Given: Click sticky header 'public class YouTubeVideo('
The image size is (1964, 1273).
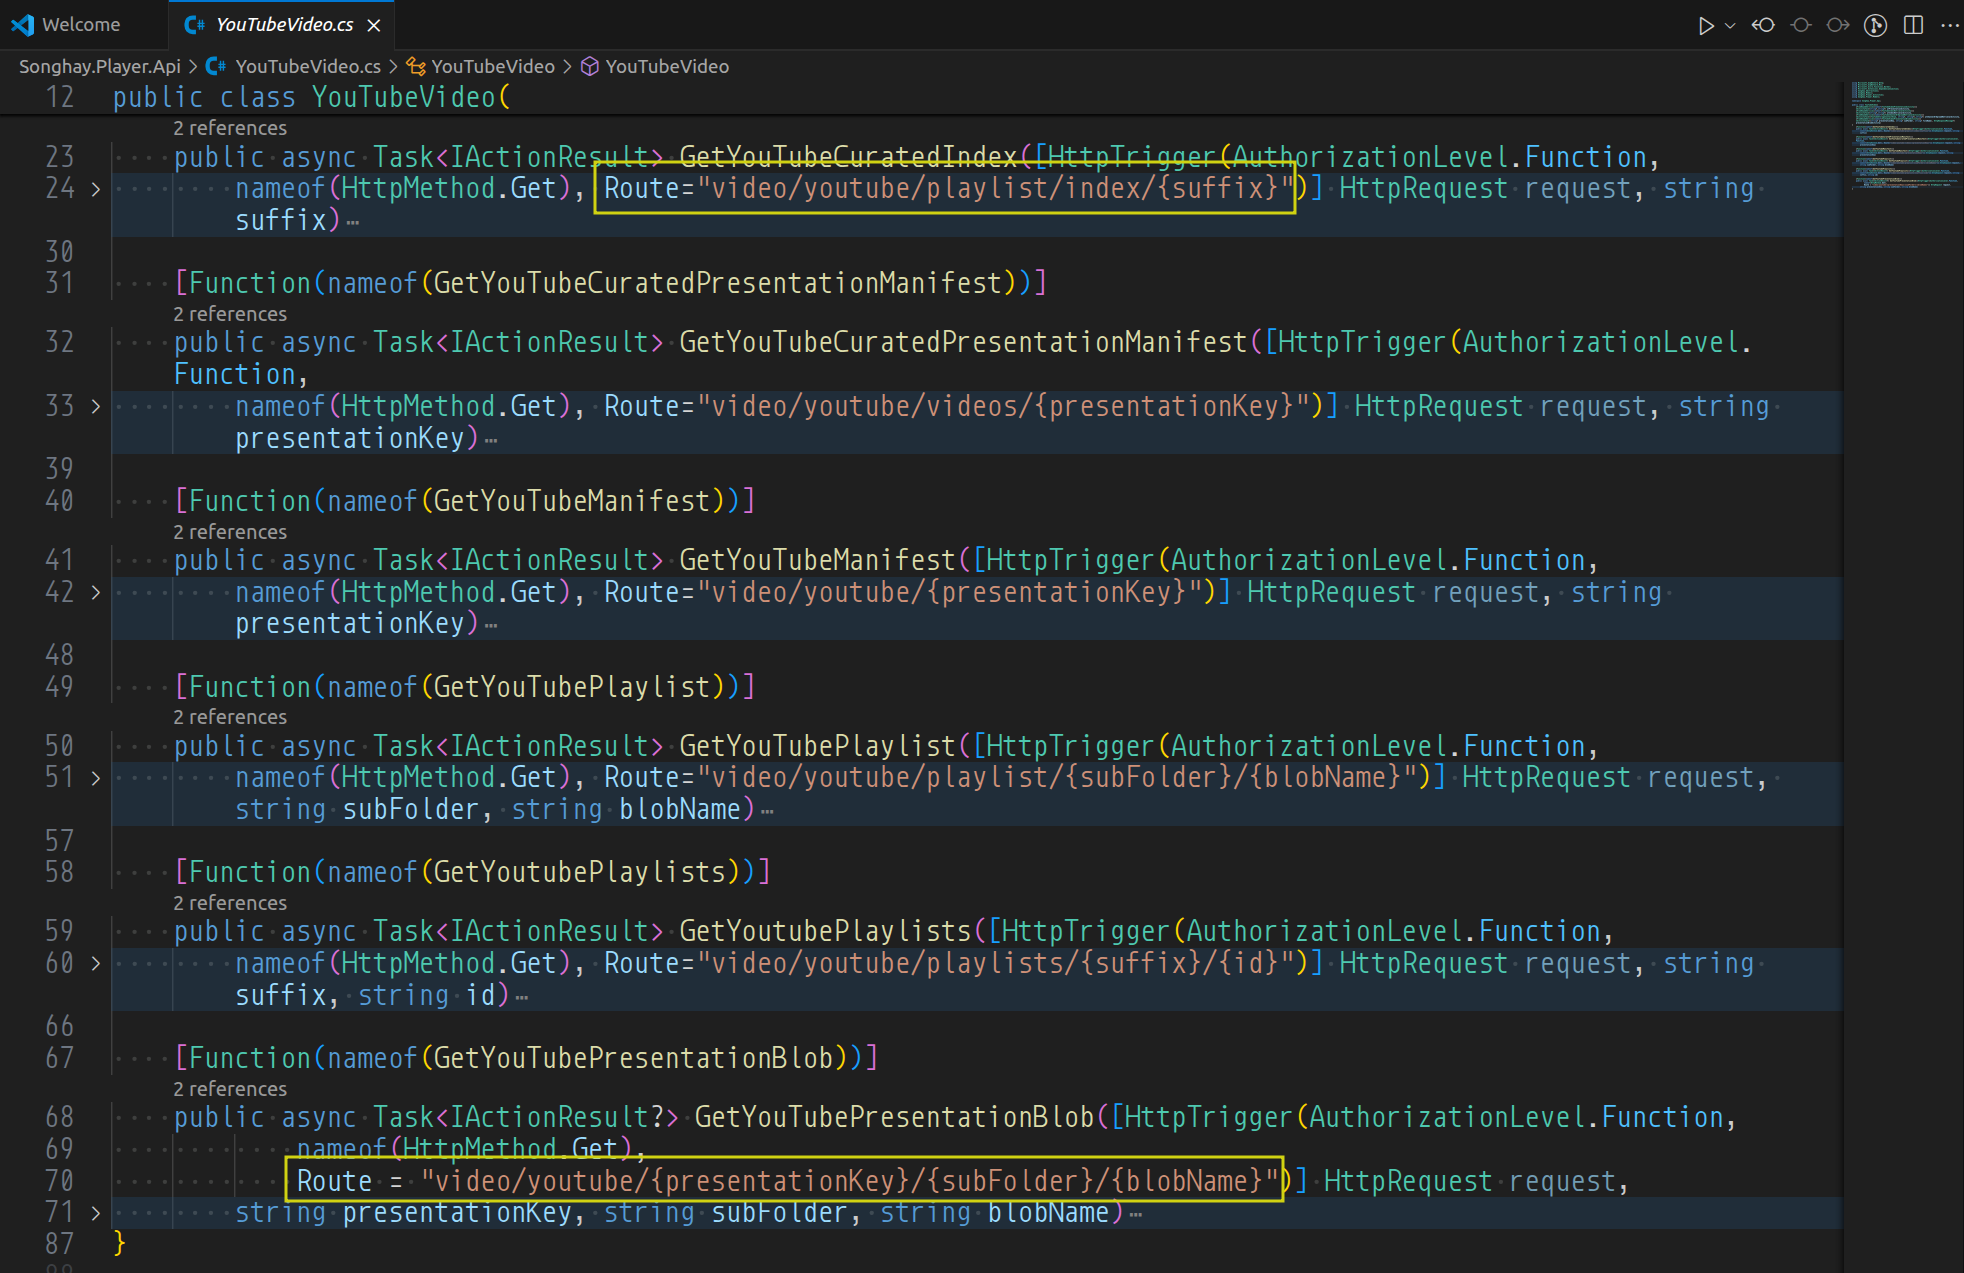Looking at the screenshot, I should point(311,97).
